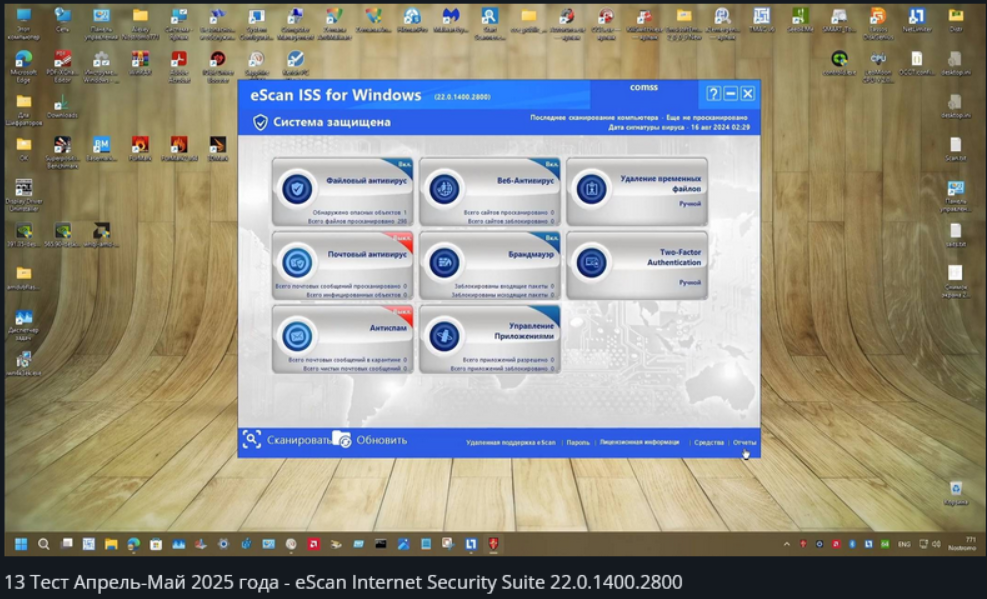Click the Антиспам title text
The image size is (987, 599).
click(388, 328)
